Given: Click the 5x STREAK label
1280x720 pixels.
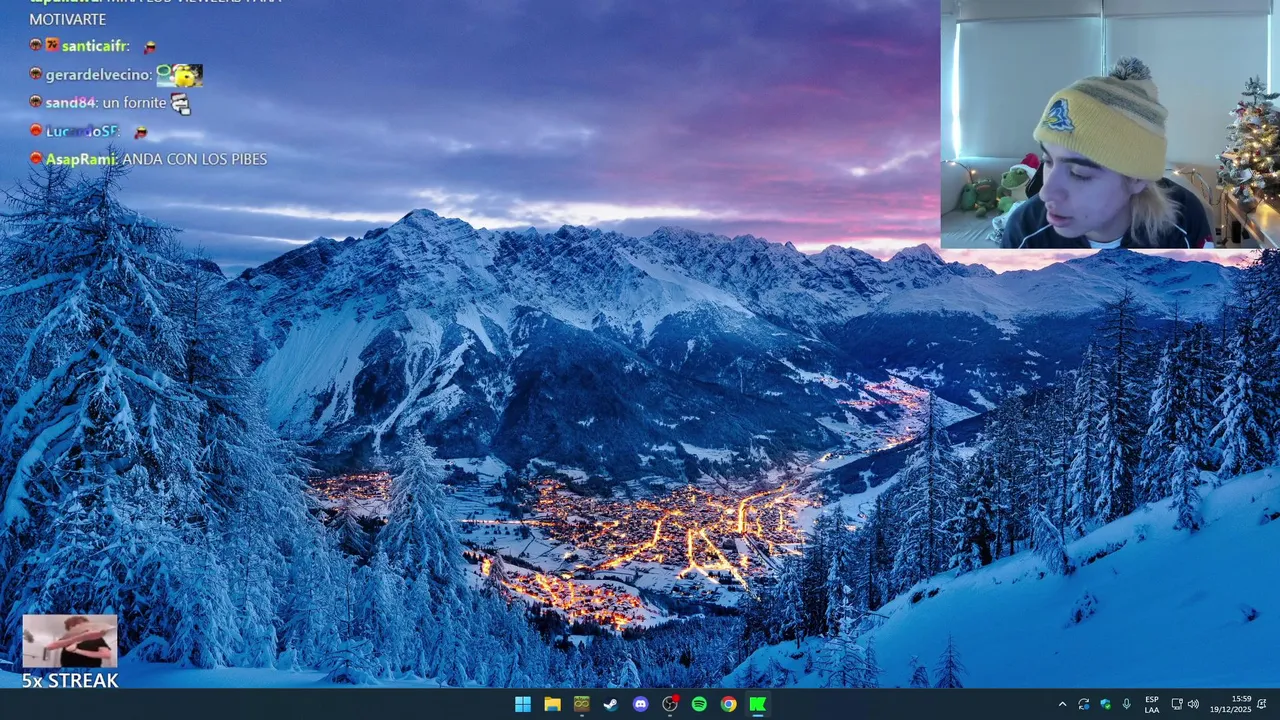Looking at the screenshot, I should point(70,681).
